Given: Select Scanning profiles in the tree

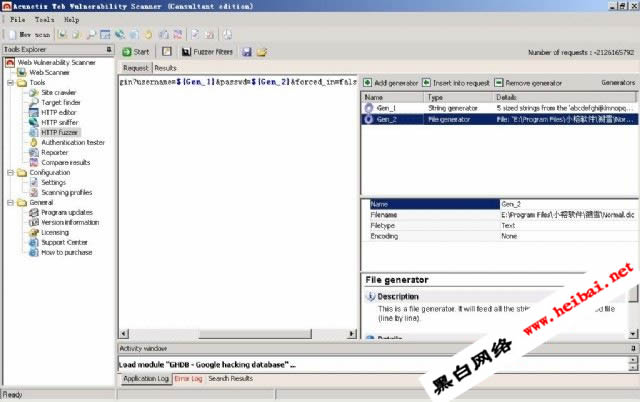Looking at the screenshot, I should point(67,193).
